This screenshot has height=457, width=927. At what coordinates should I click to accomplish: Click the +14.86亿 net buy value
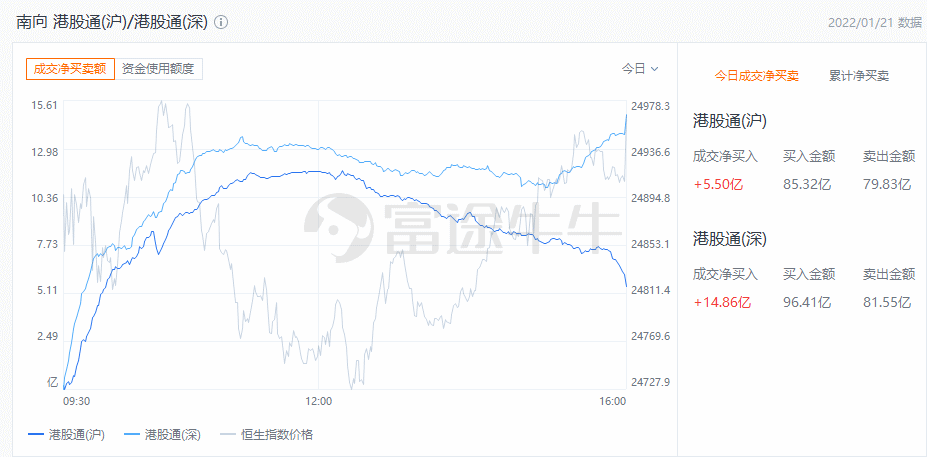(x=722, y=303)
